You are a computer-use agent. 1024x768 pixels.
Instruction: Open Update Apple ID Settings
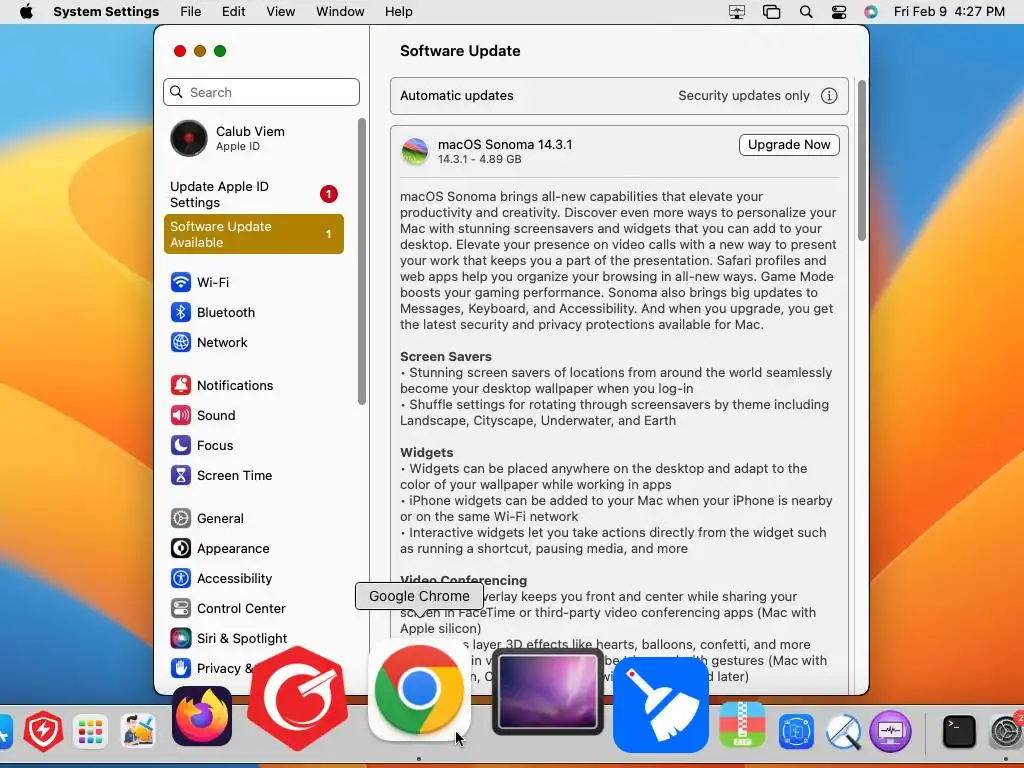pos(254,195)
